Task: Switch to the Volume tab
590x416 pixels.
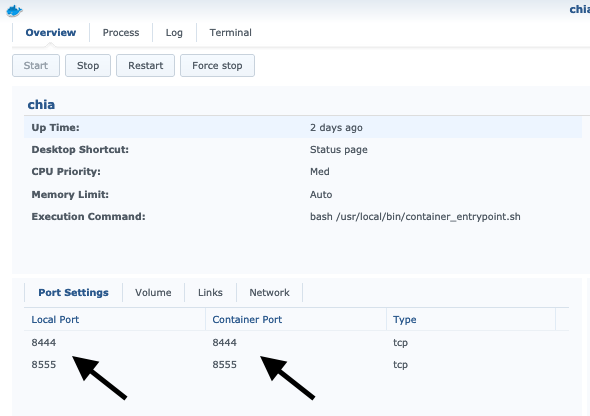Action: pos(153,292)
